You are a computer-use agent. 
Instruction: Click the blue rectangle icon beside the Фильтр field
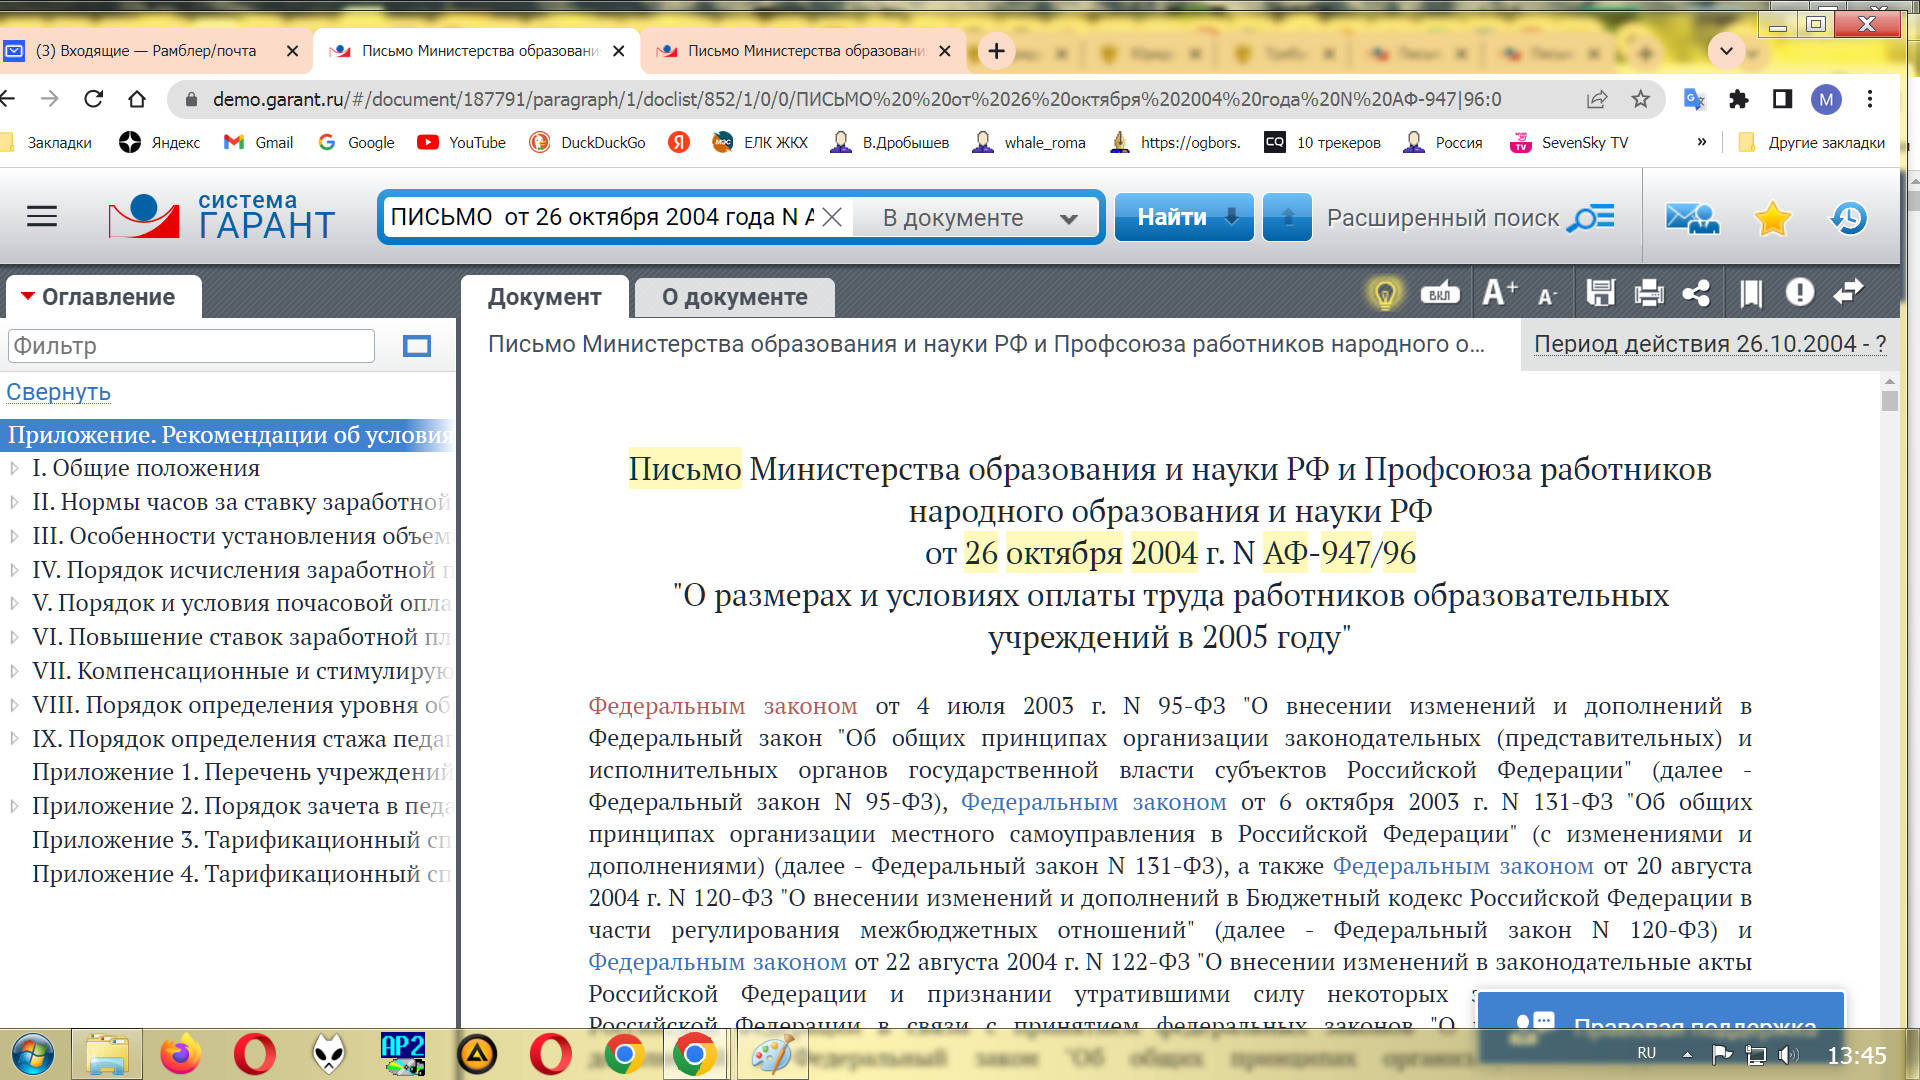point(417,346)
